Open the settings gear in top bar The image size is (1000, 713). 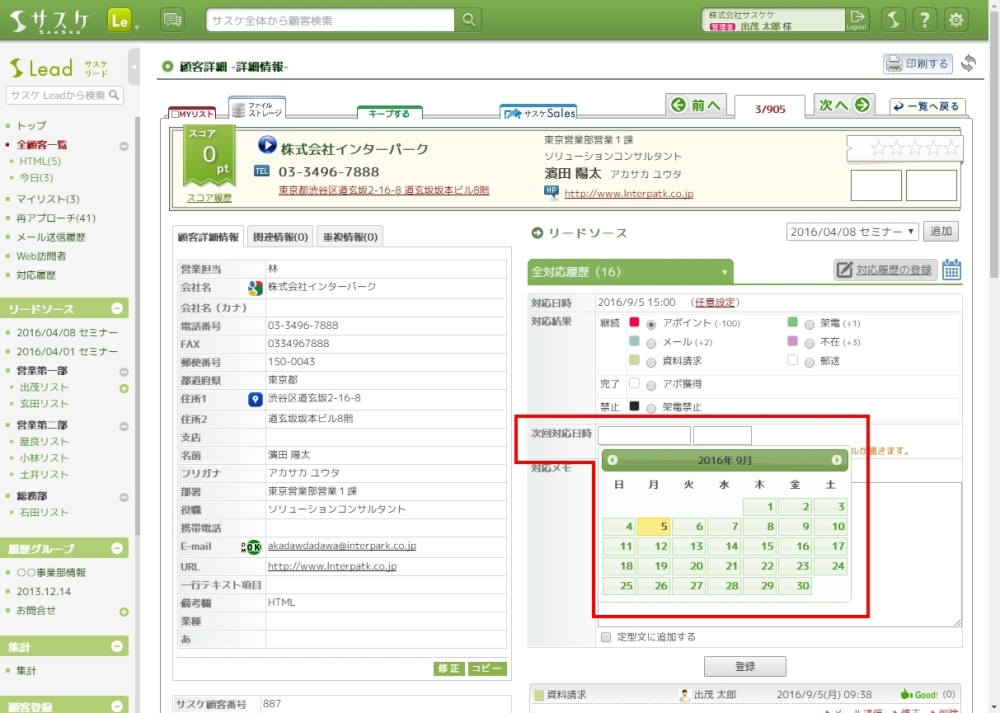point(956,20)
